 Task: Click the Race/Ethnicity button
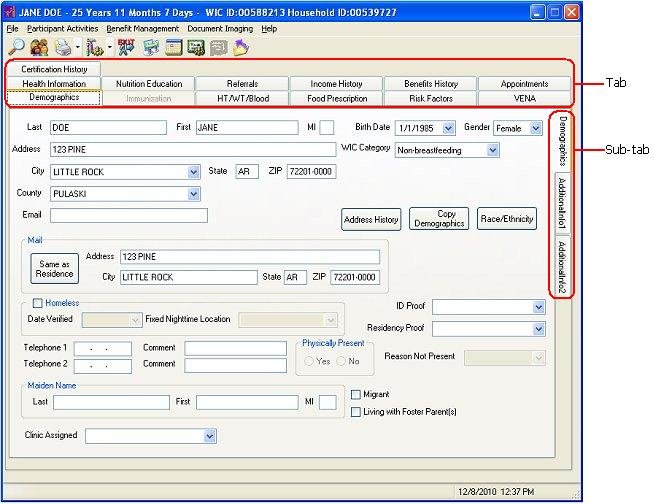tap(507, 219)
